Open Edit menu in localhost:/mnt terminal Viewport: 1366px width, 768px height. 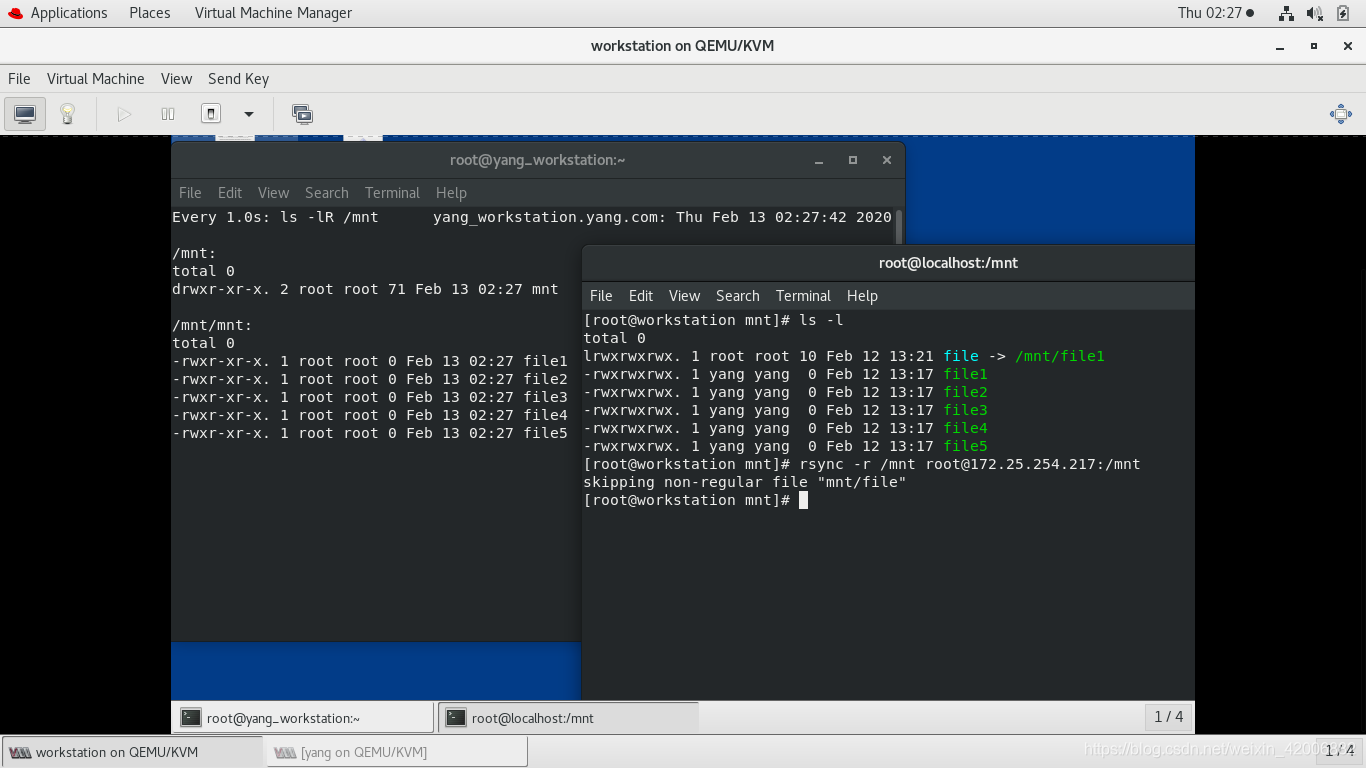[641, 296]
